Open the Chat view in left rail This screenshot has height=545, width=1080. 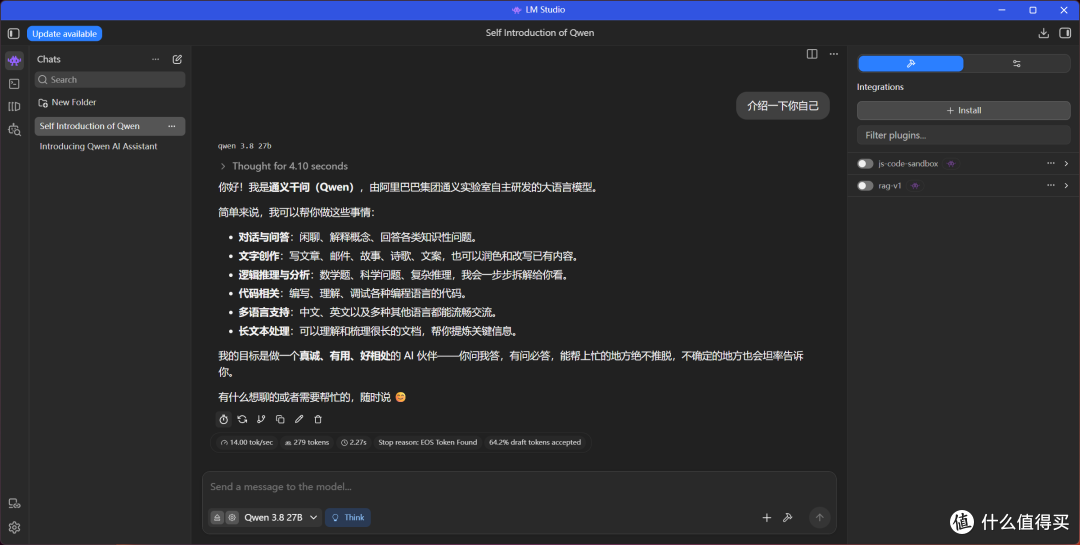pyautogui.click(x=14, y=61)
